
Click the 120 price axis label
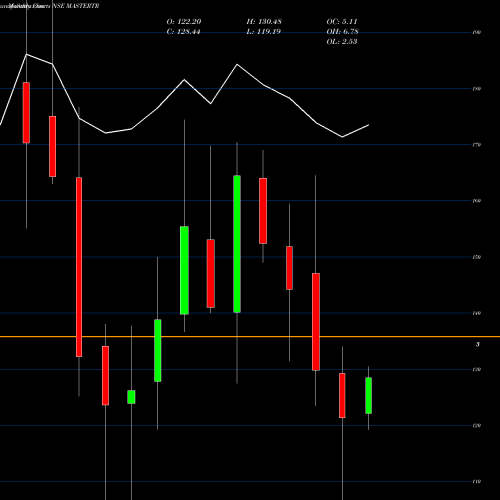click(x=477, y=426)
